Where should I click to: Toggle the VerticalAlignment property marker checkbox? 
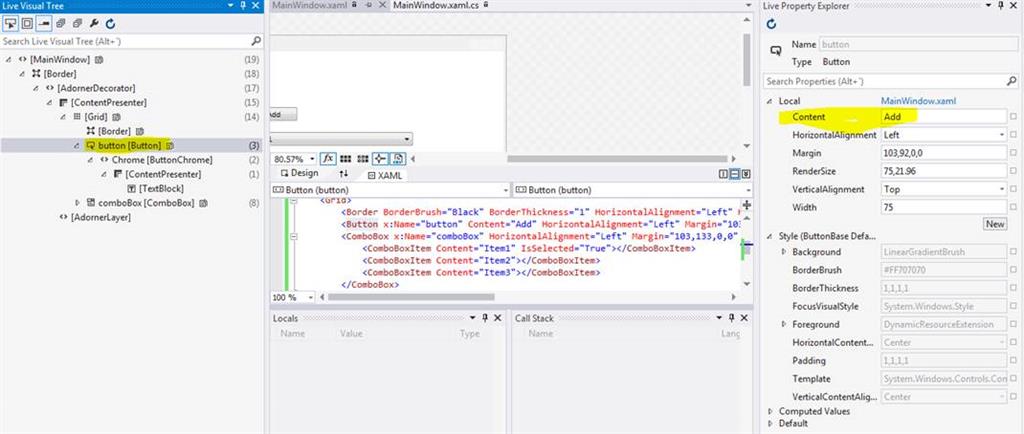click(1013, 189)
